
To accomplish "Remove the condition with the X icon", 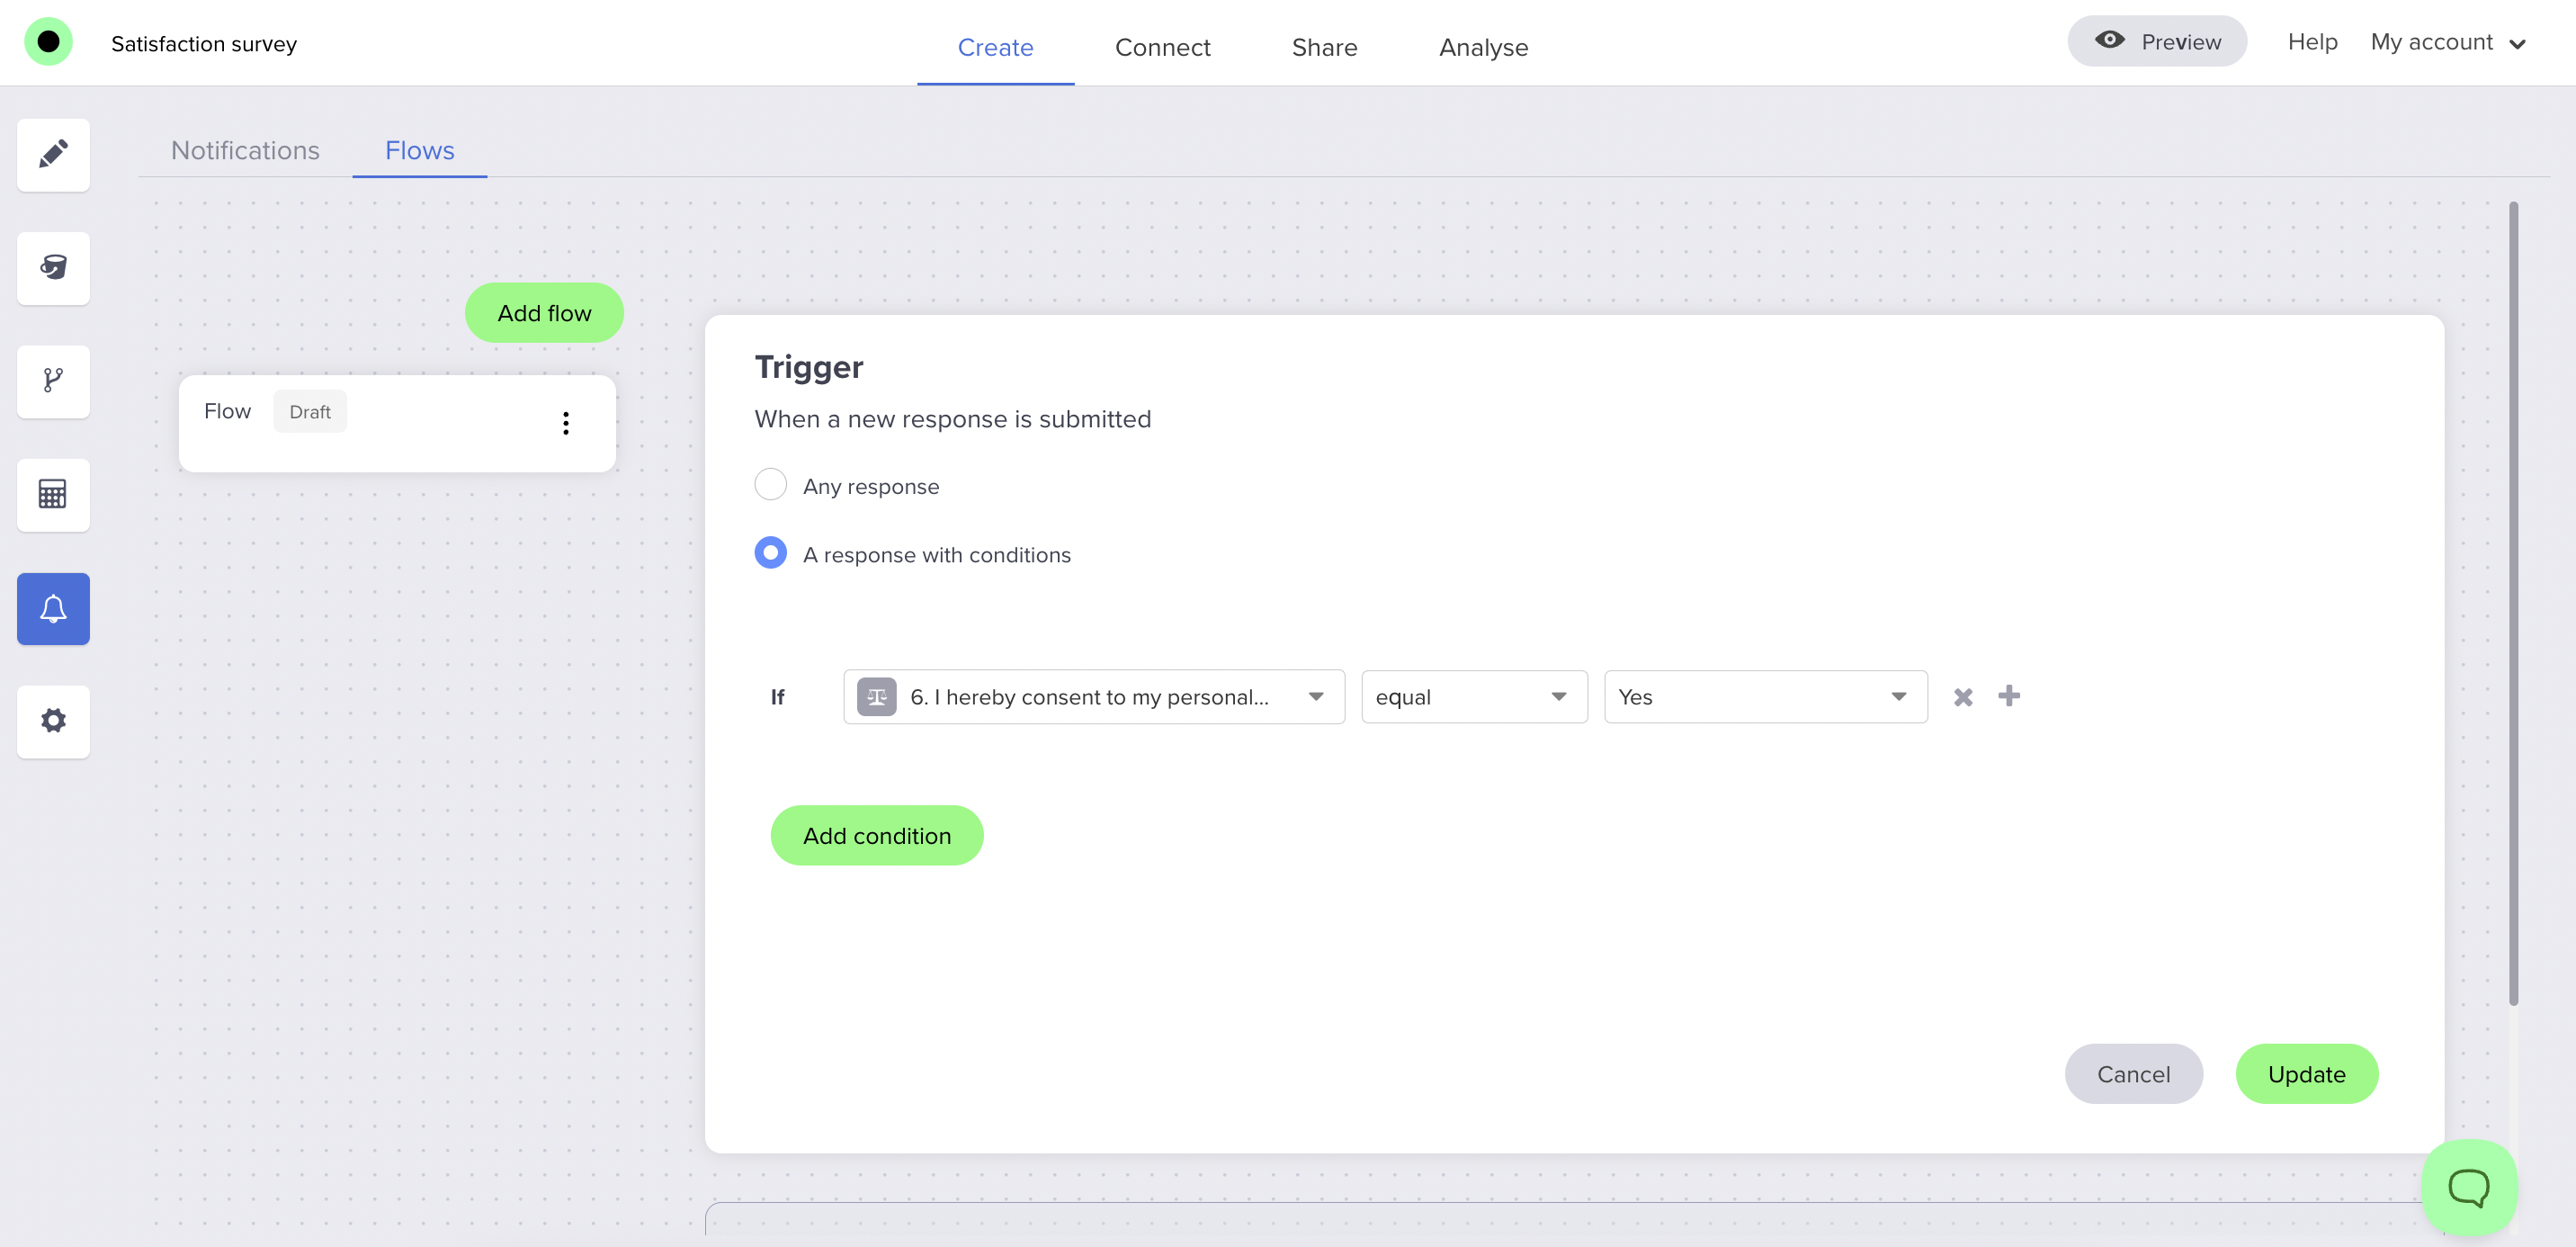I will click(1963, 697).
